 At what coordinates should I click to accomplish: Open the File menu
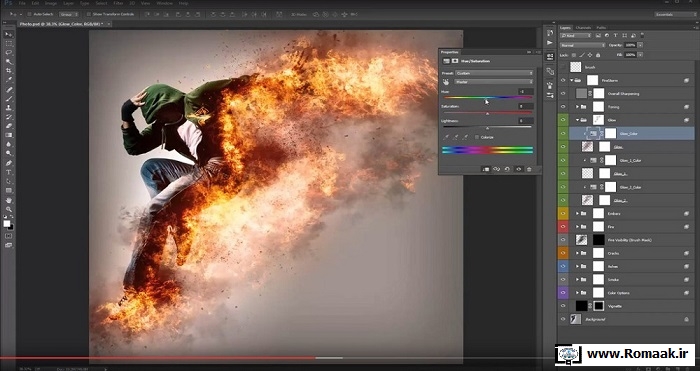[x=22, y=3]
